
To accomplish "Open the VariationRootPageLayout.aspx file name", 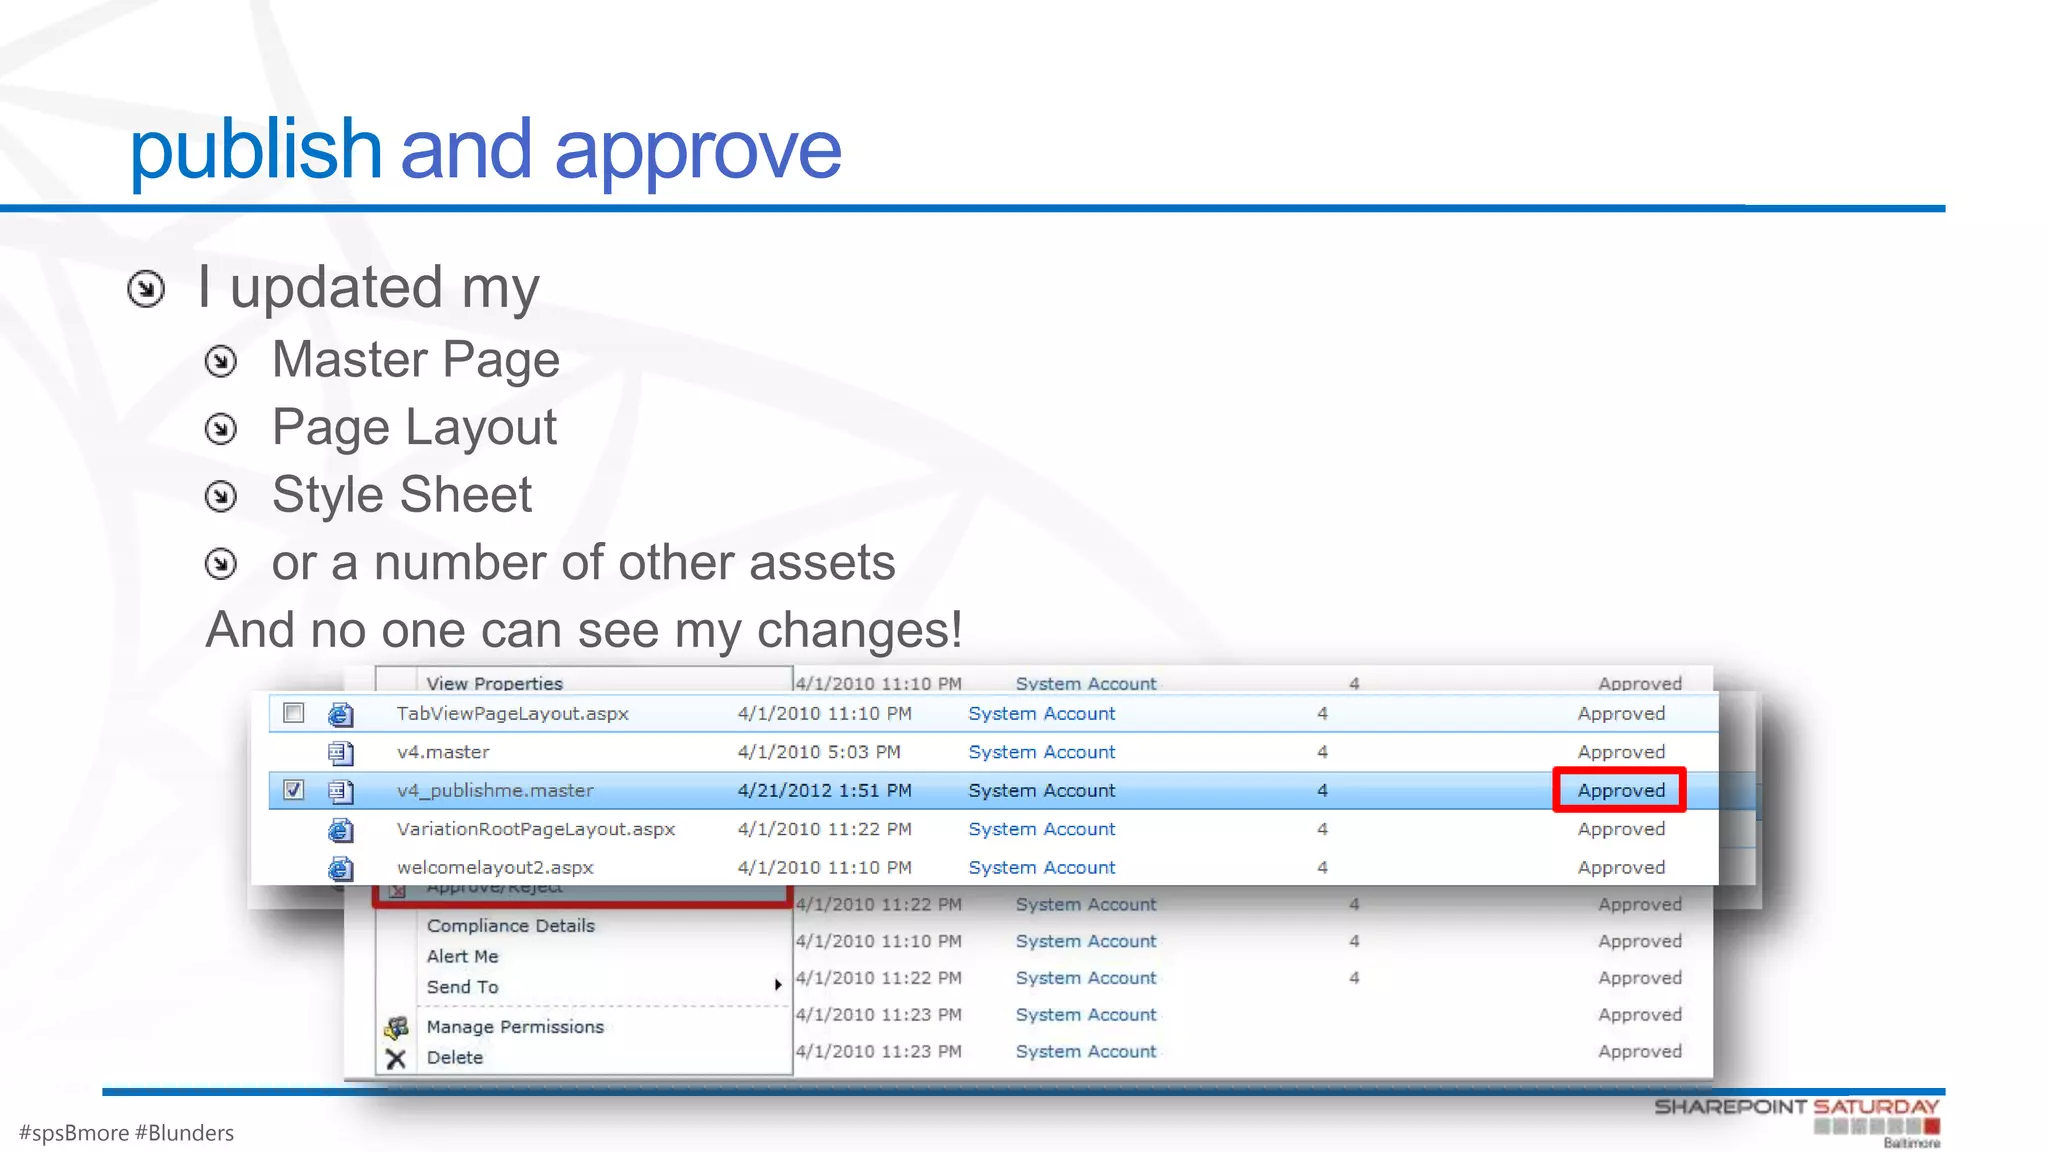I will 535,829.
